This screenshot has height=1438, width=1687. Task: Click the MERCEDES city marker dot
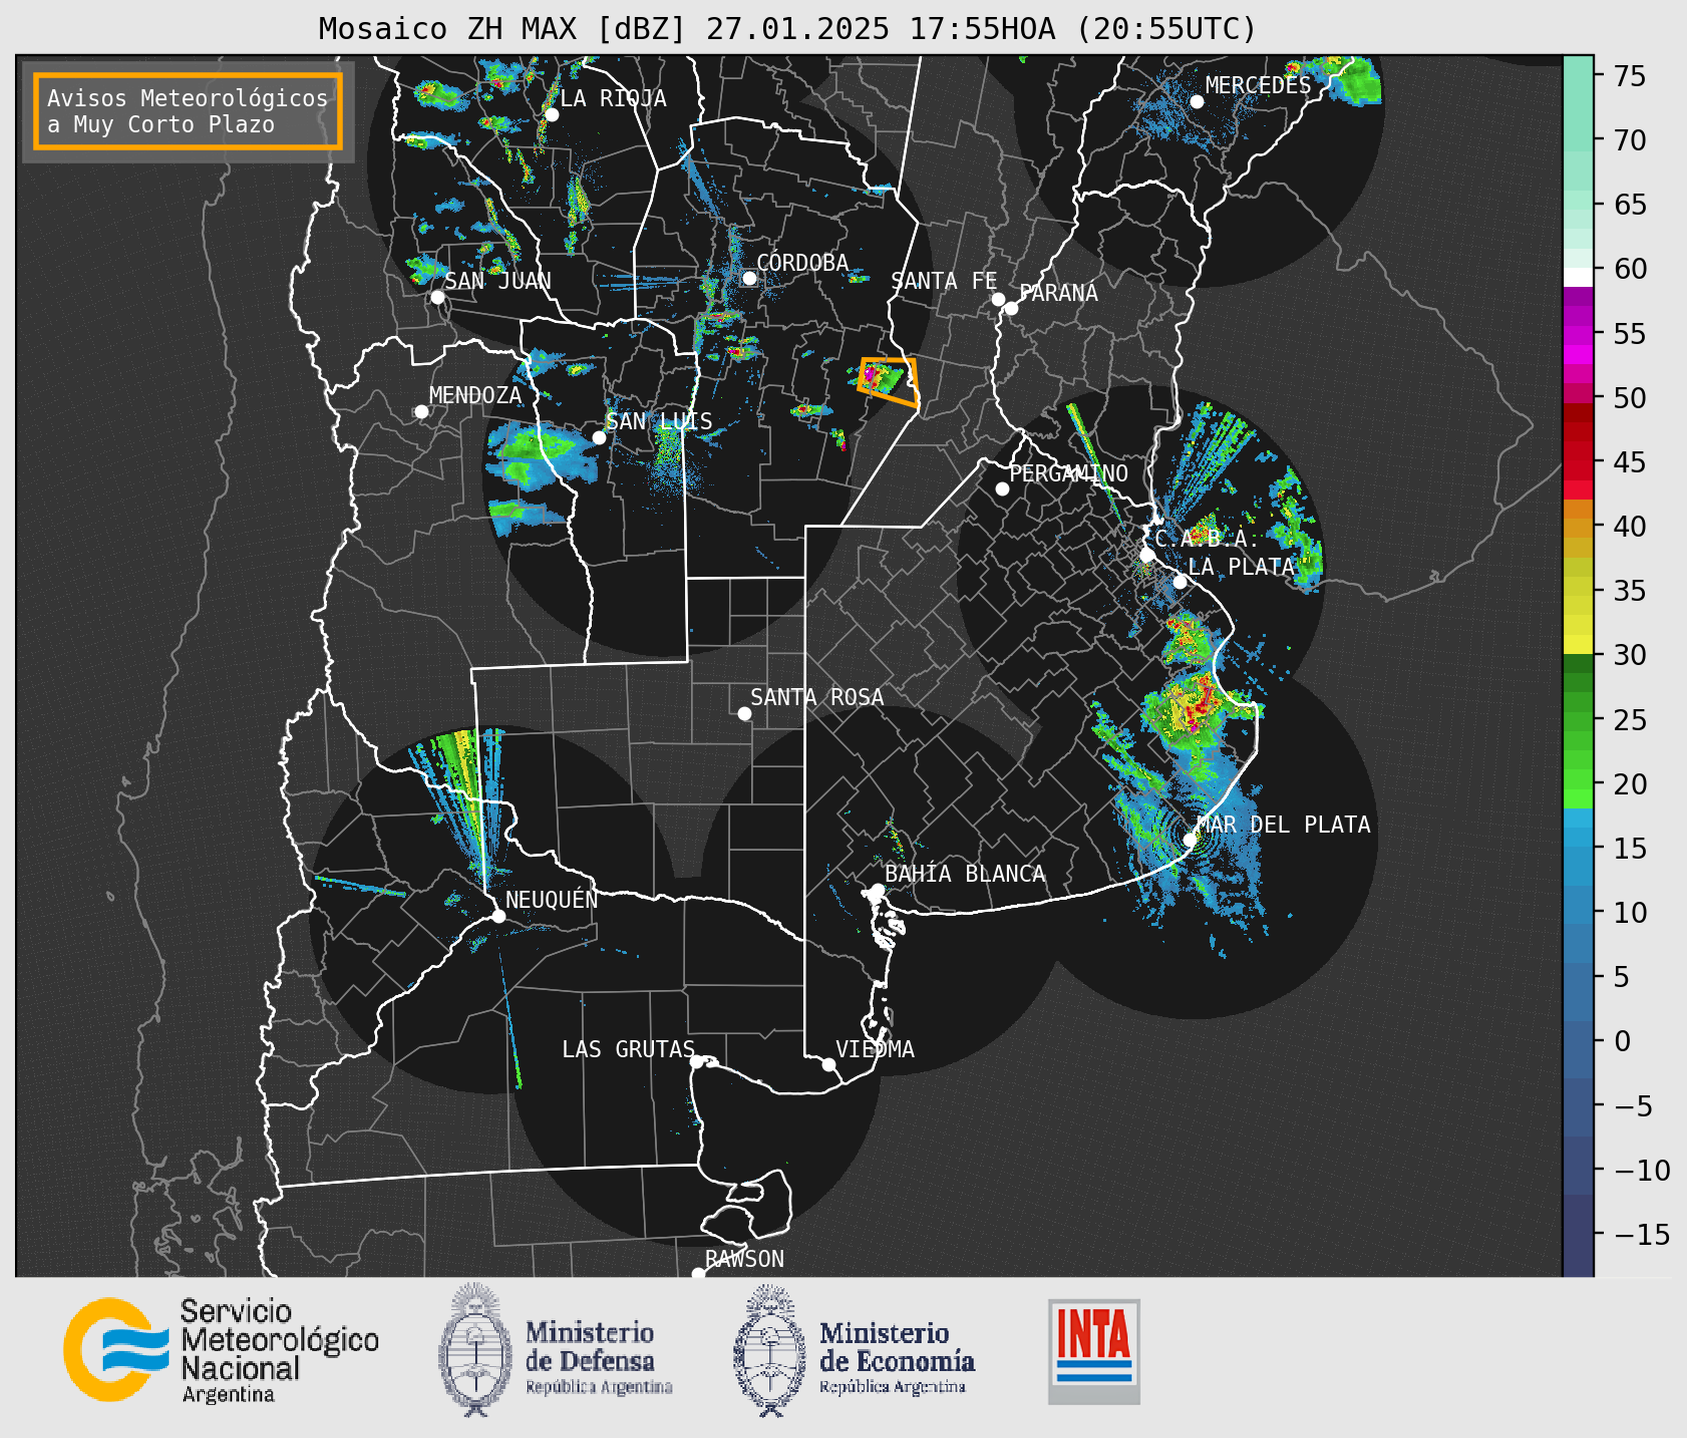(x=1197, y=102)
